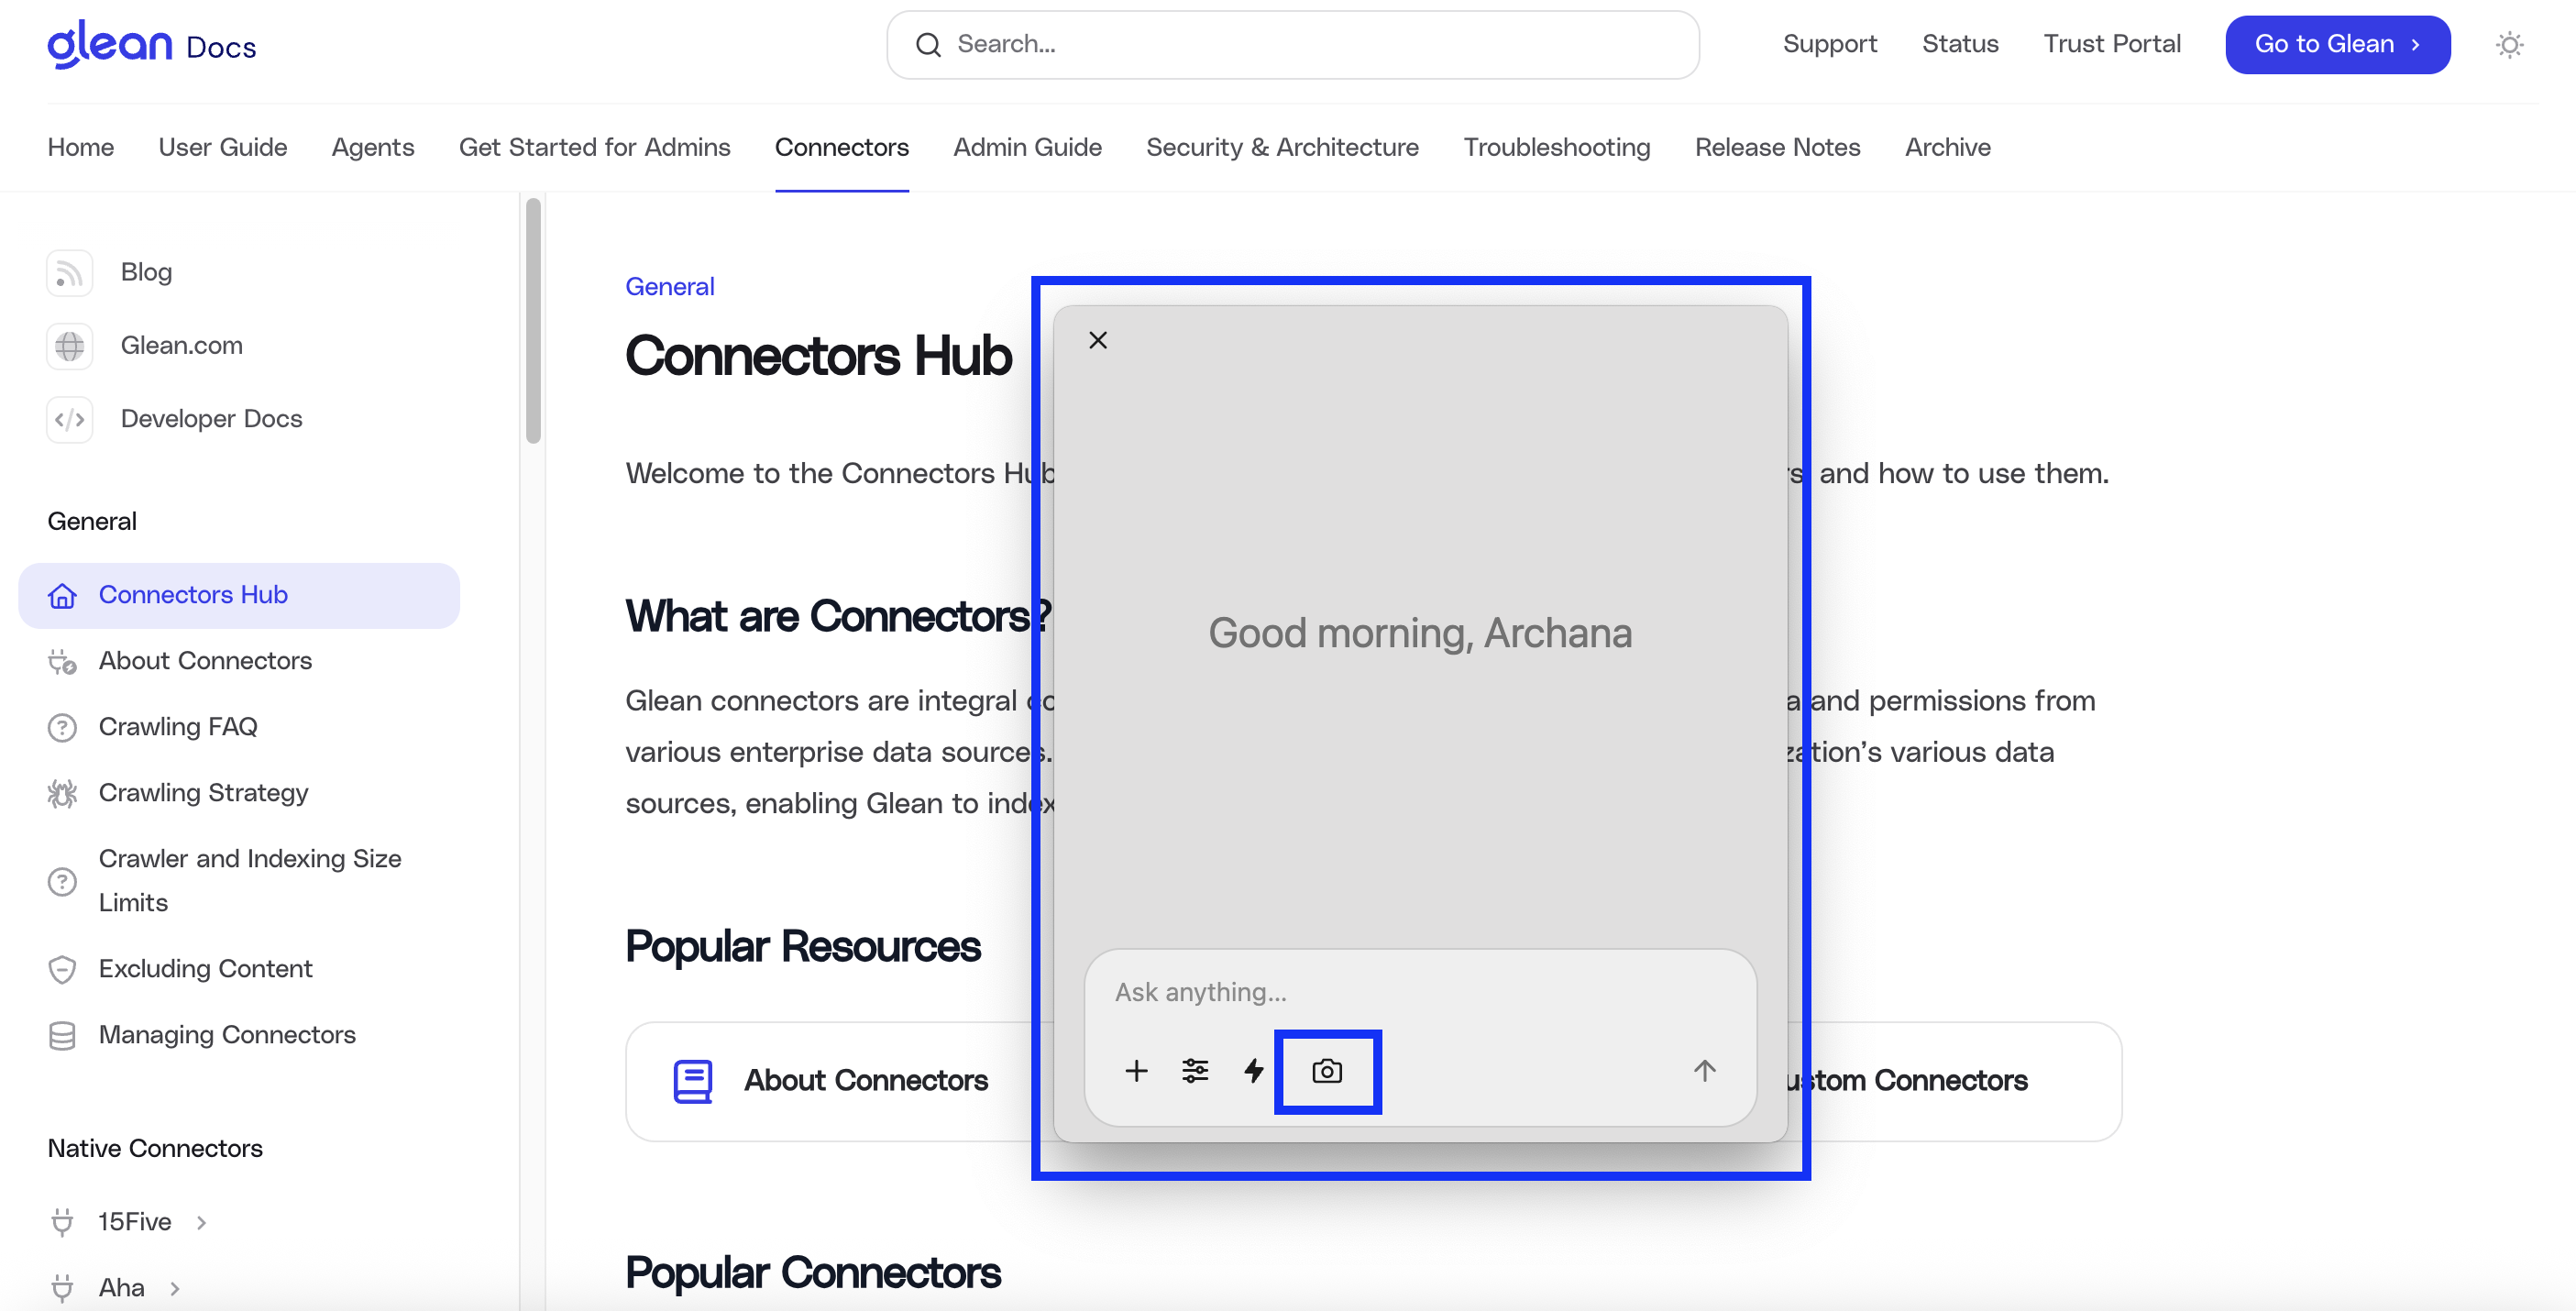Click the bug icon for Crawling Strategy
This screenshot has height=1311, width=2576.
pyautogui.click(x=62, y=793)
